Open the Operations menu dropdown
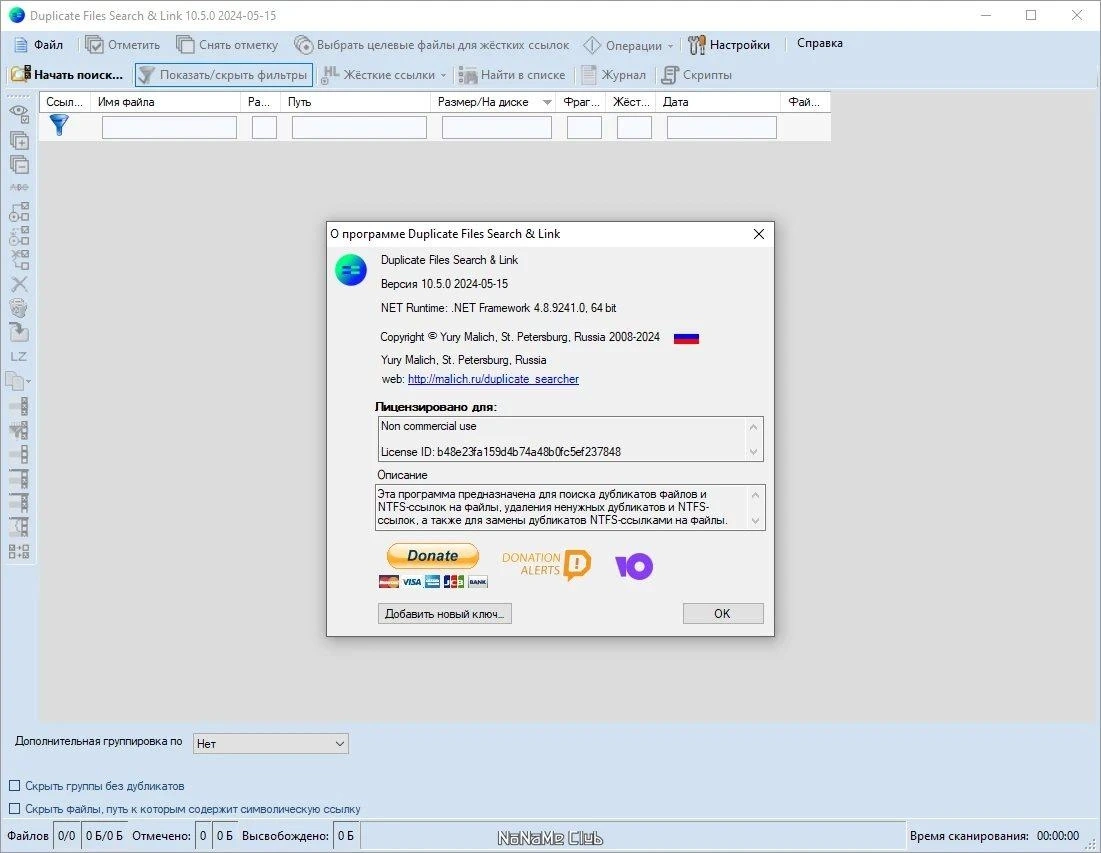The width and height of the screenshot is (1101, 853). coord(629,46)
